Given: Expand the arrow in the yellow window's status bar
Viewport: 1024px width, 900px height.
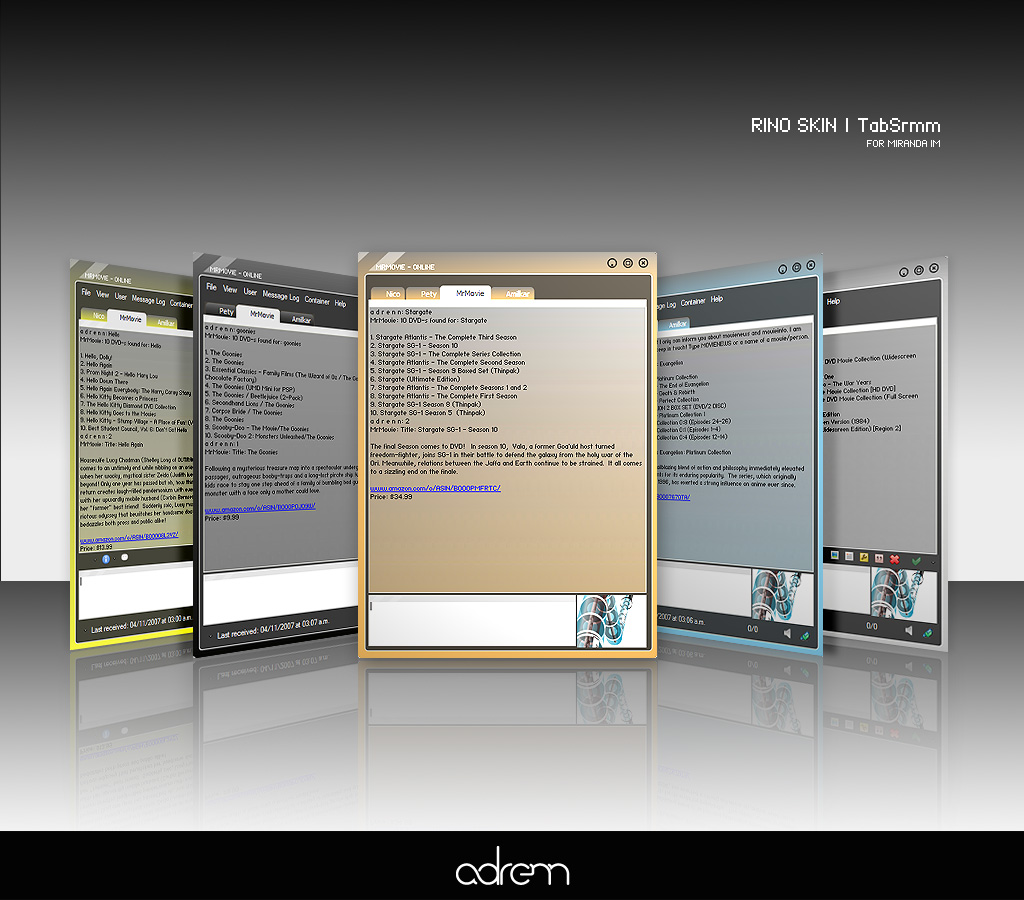Looking at the screenshot, I should click(x=85, y=630).
